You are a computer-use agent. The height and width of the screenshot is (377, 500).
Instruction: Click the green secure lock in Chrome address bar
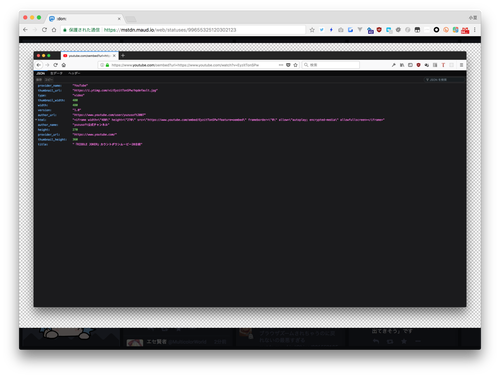(x=65, y=30)
